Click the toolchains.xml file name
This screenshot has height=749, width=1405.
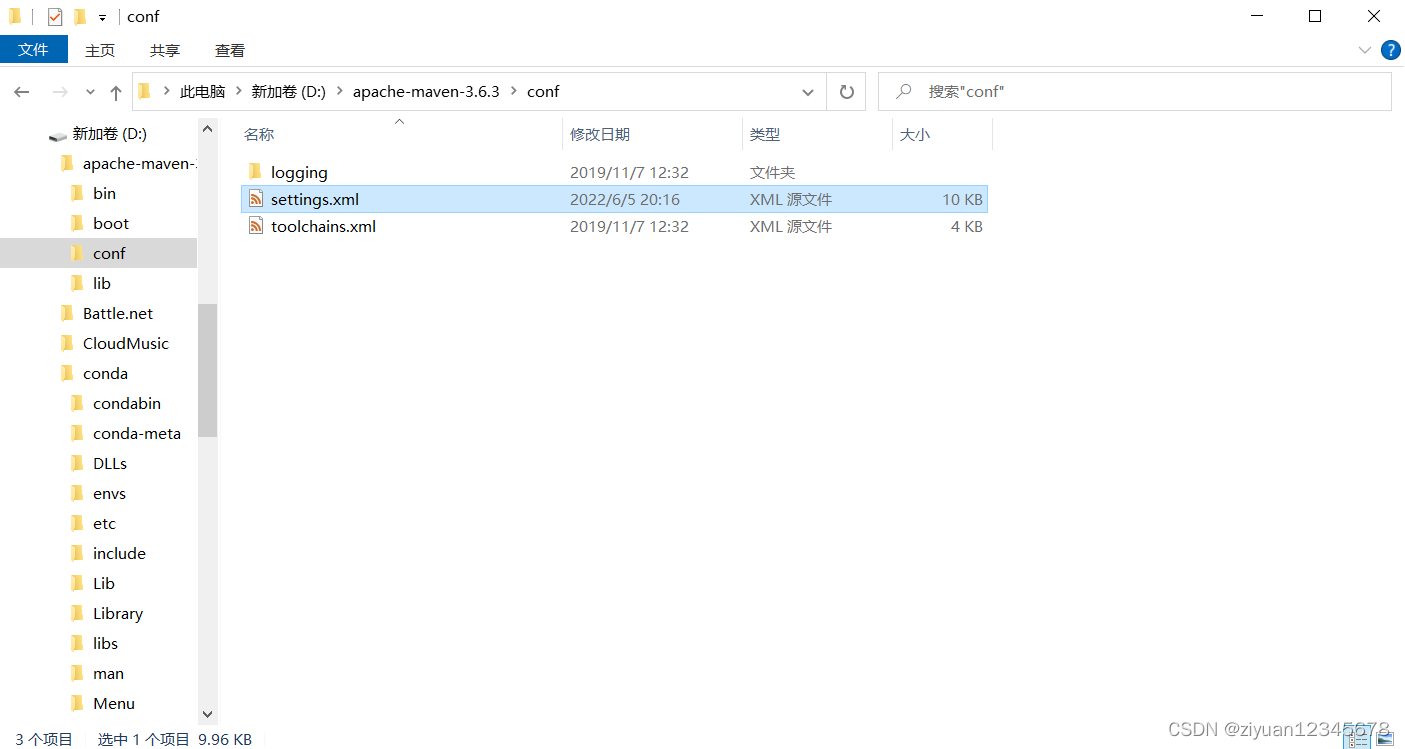tap(323, 226)
